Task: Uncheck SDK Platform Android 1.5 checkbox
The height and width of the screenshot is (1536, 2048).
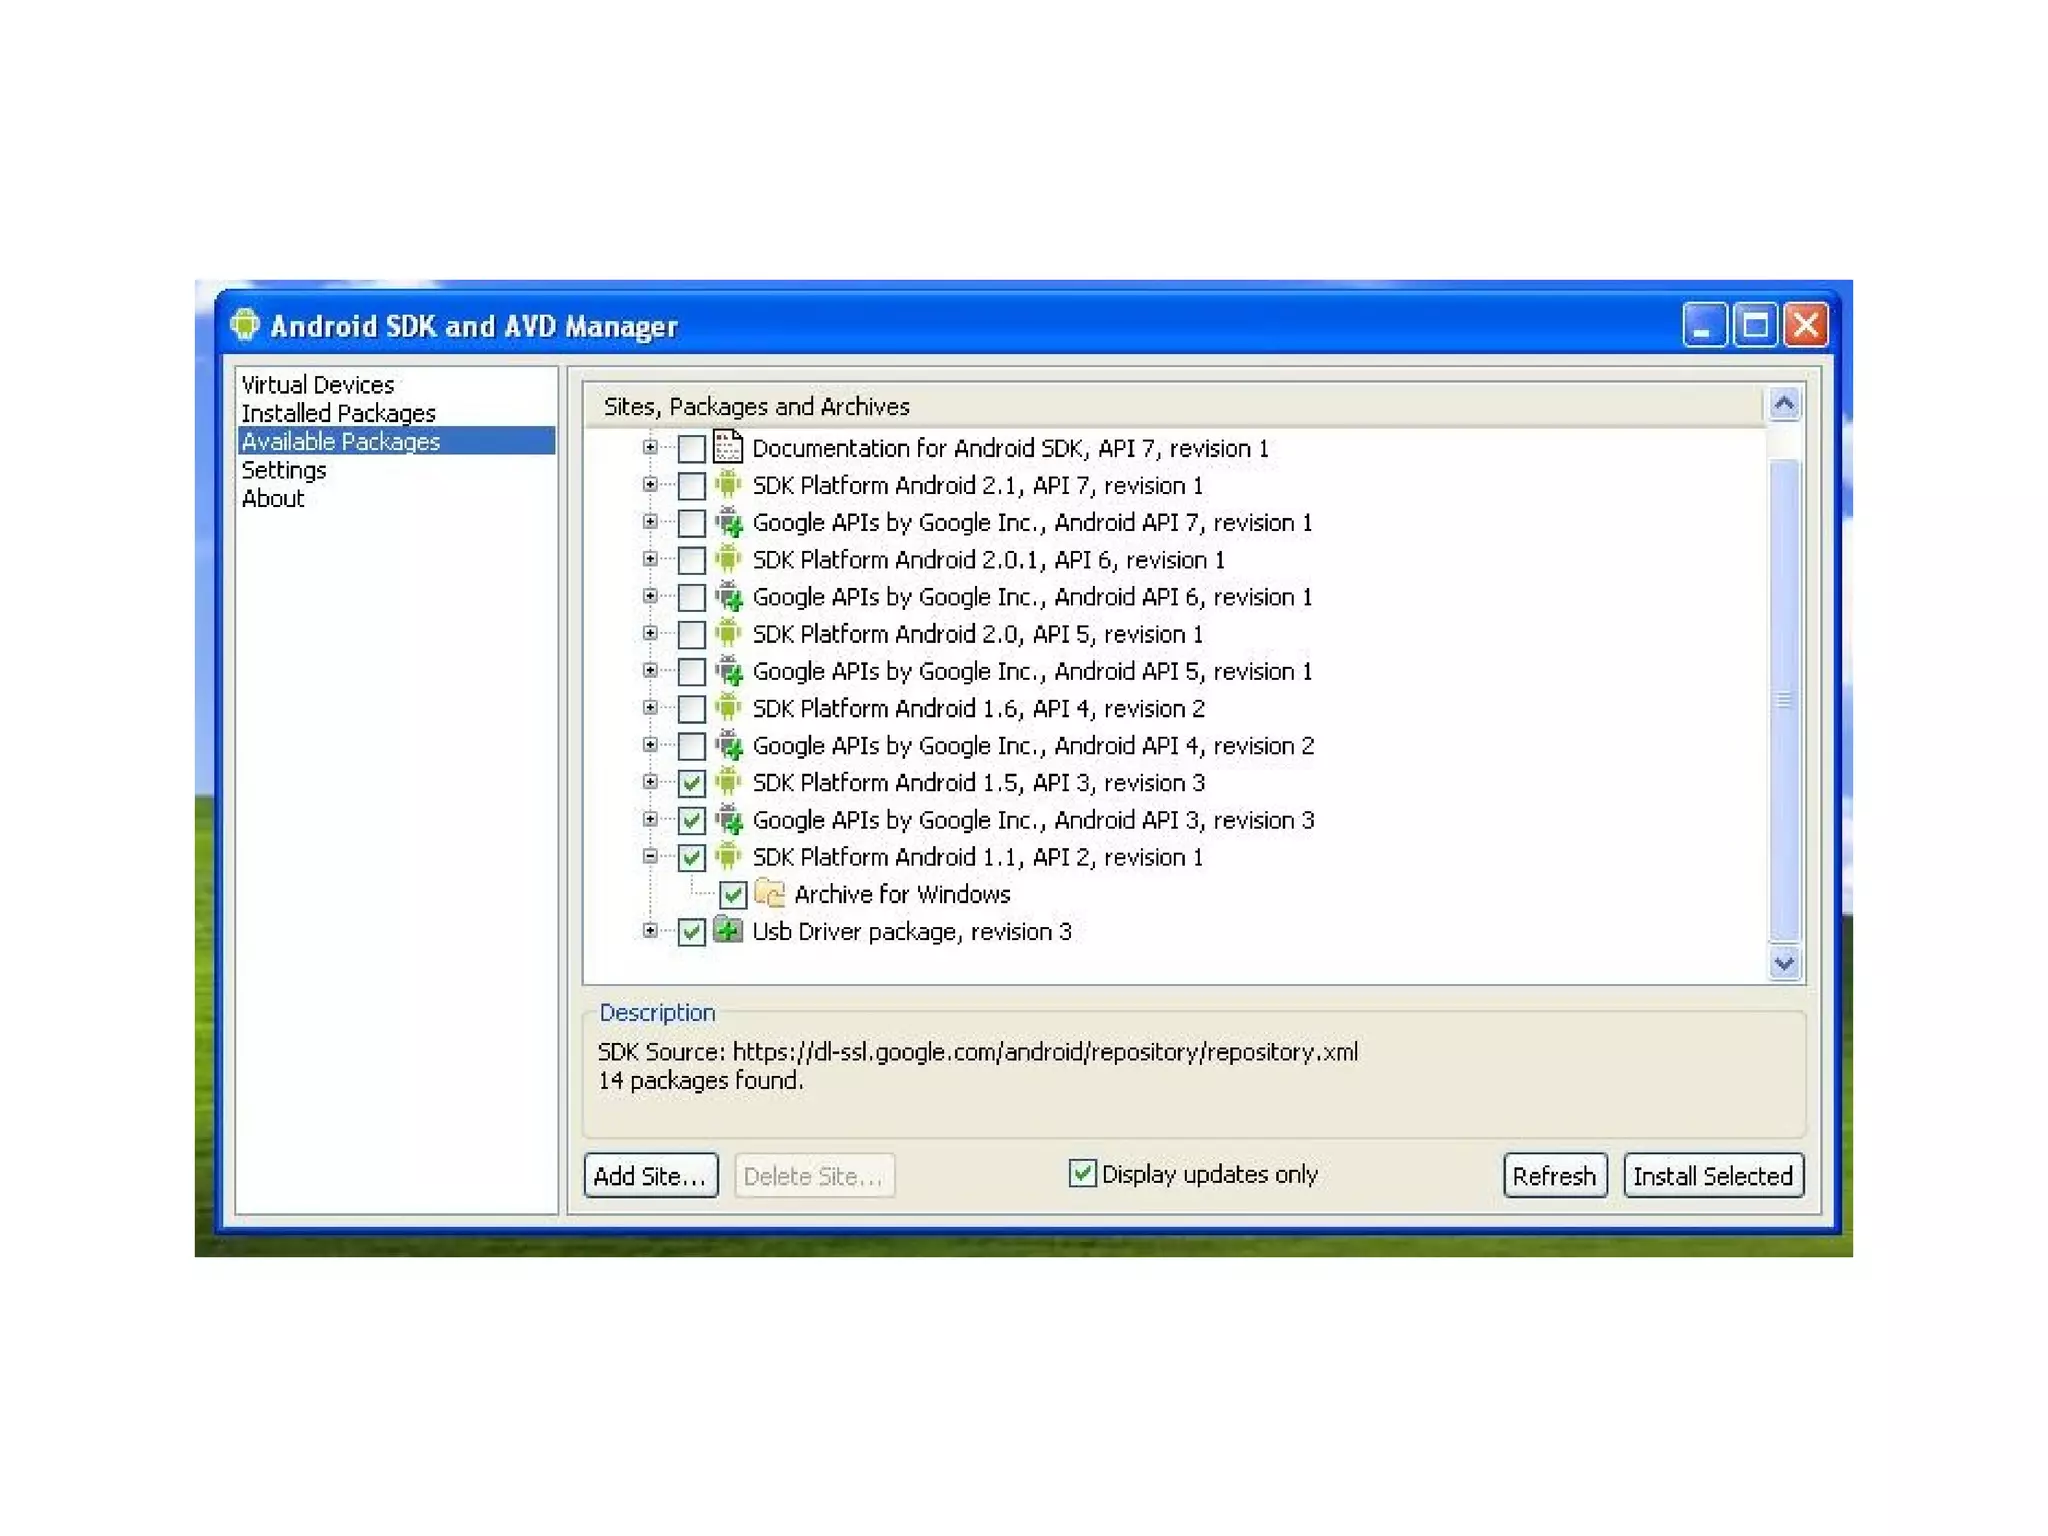Action: coord(691,783)
